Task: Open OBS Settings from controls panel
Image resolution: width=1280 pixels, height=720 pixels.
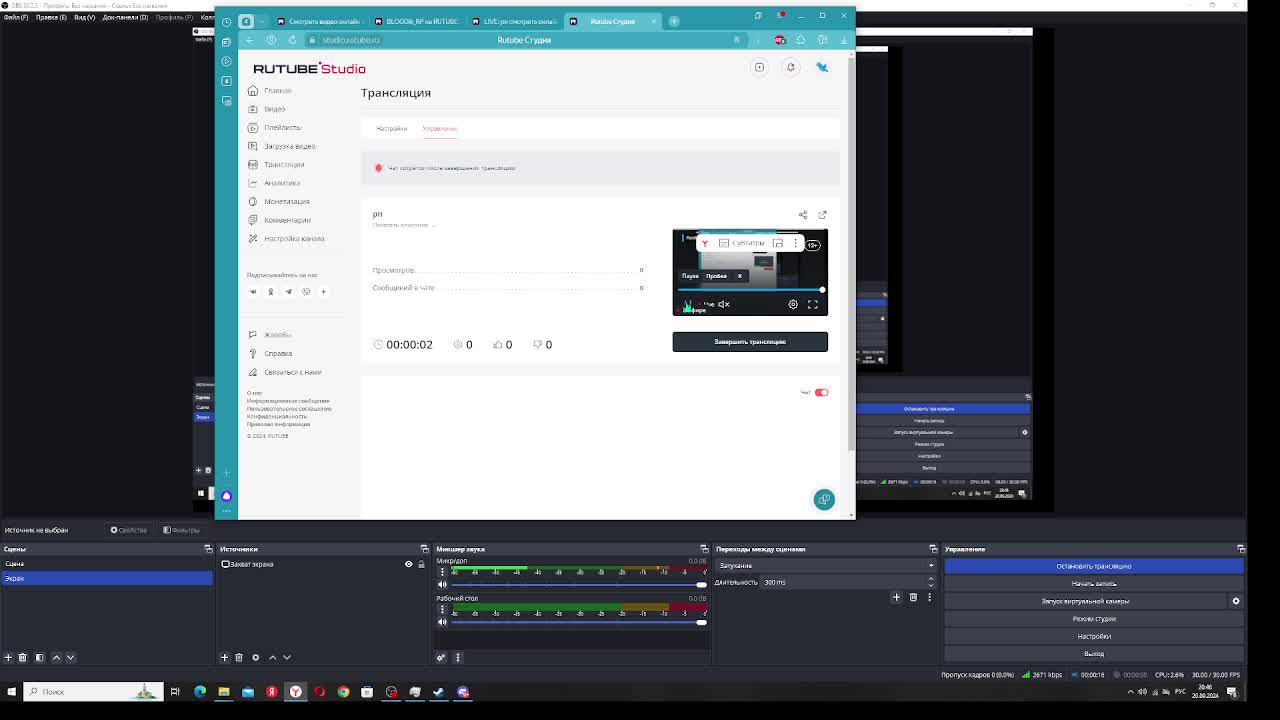Action: coord(1094,636)
